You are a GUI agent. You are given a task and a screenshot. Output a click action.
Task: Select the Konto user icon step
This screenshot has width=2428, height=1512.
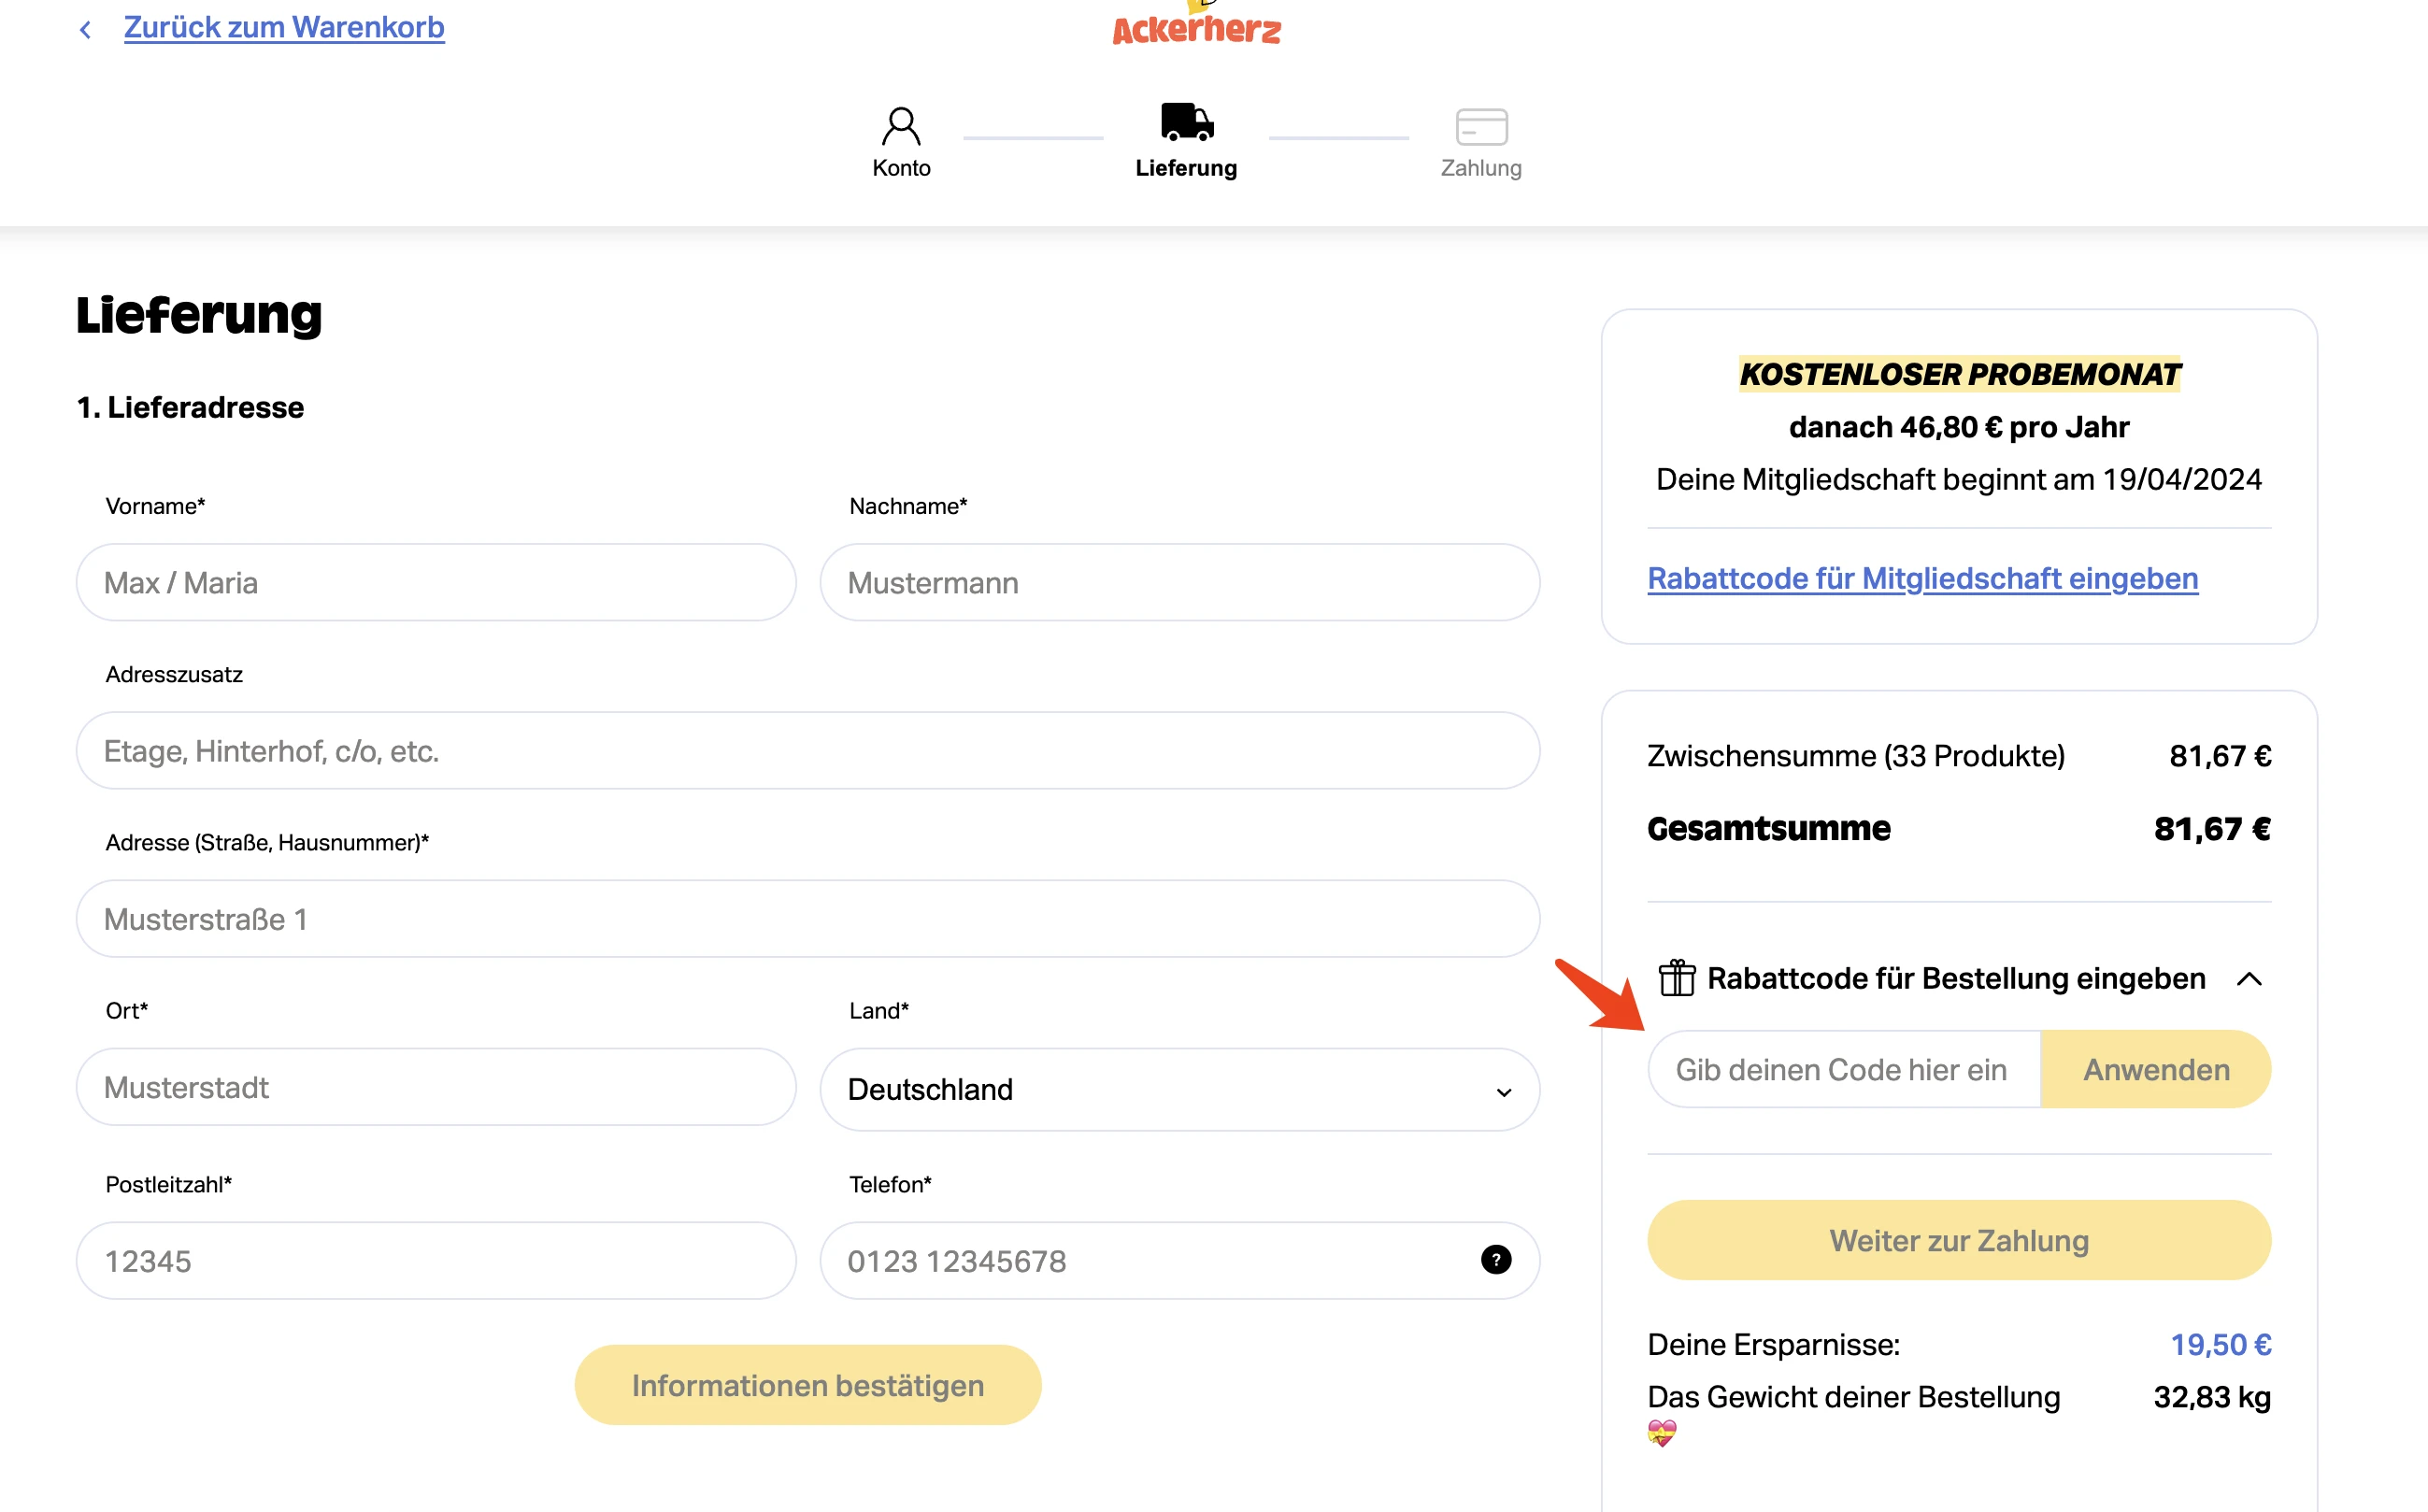click(x=901, y=126)
